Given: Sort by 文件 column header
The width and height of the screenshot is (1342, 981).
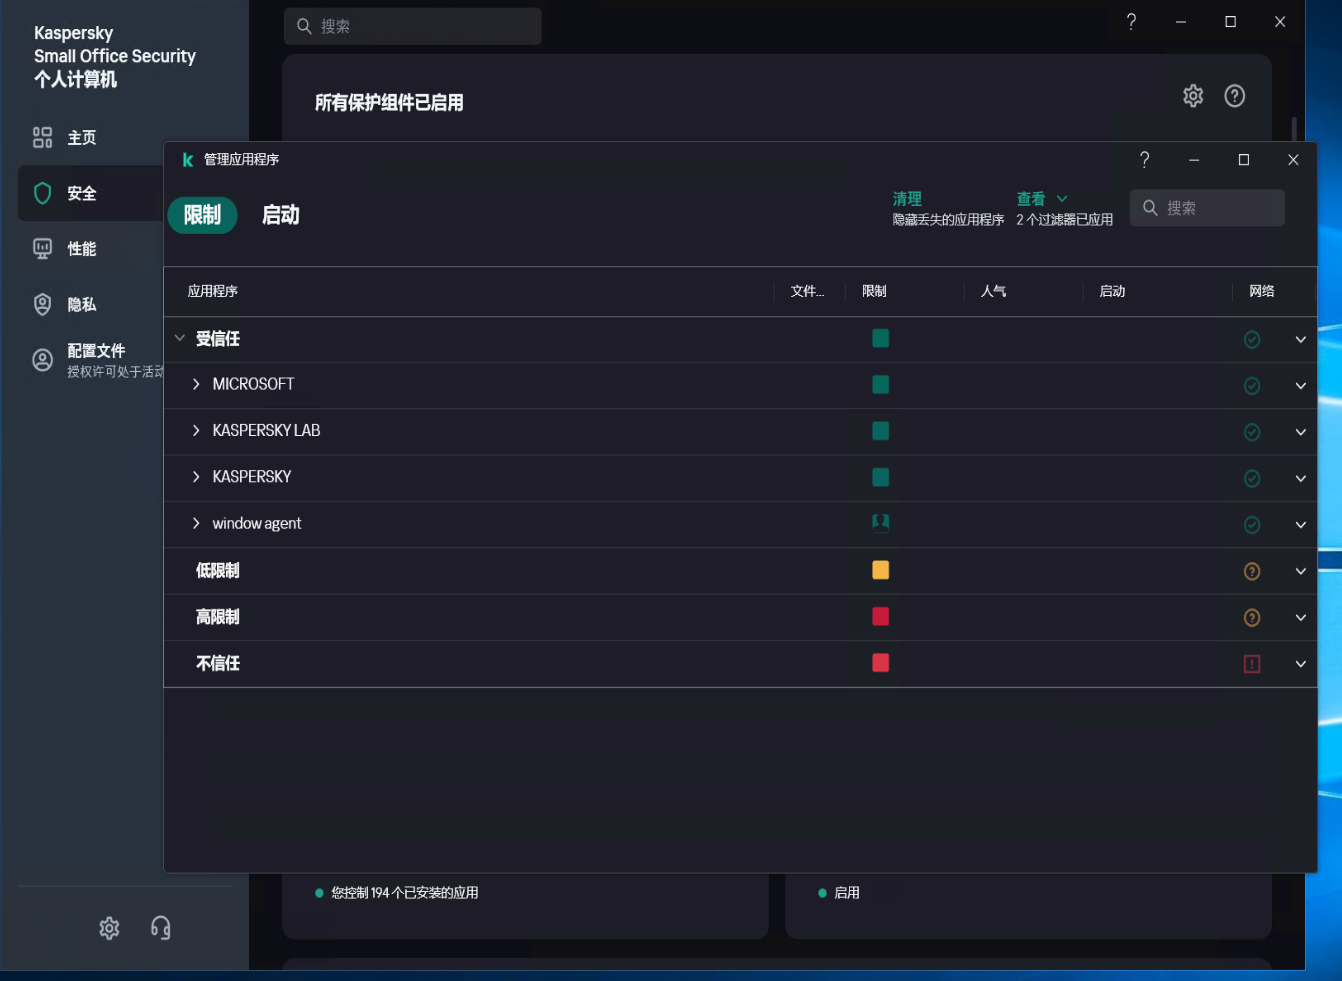Looking at the screenshot, I should click(807, 291).
